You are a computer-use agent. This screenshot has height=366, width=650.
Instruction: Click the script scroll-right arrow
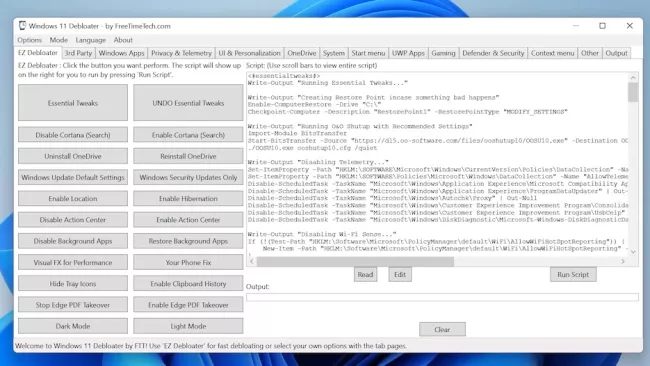[x=623, y=262]
